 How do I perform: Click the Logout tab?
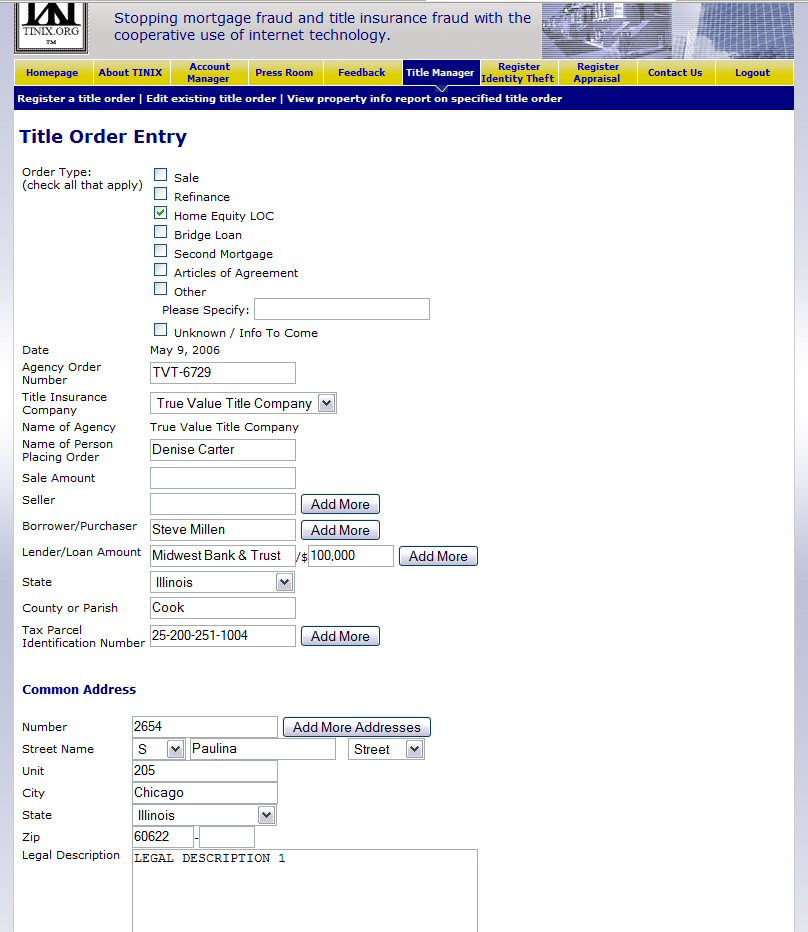click(x=753, y=73)
